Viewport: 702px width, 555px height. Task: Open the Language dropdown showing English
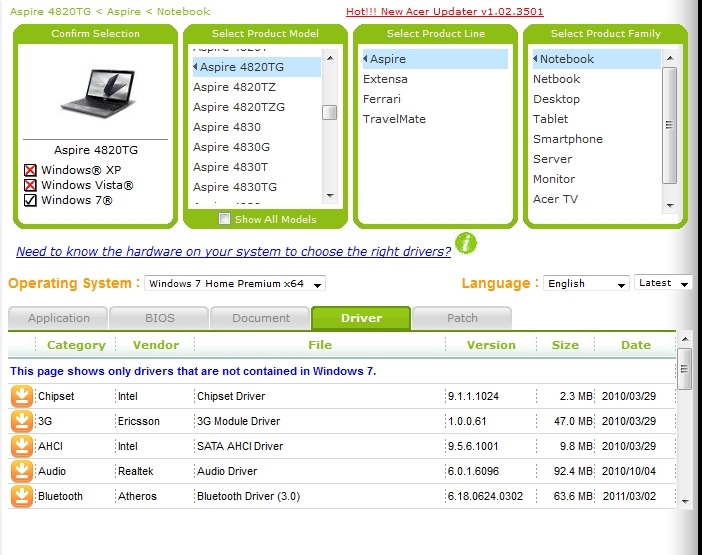coord(586,283)
